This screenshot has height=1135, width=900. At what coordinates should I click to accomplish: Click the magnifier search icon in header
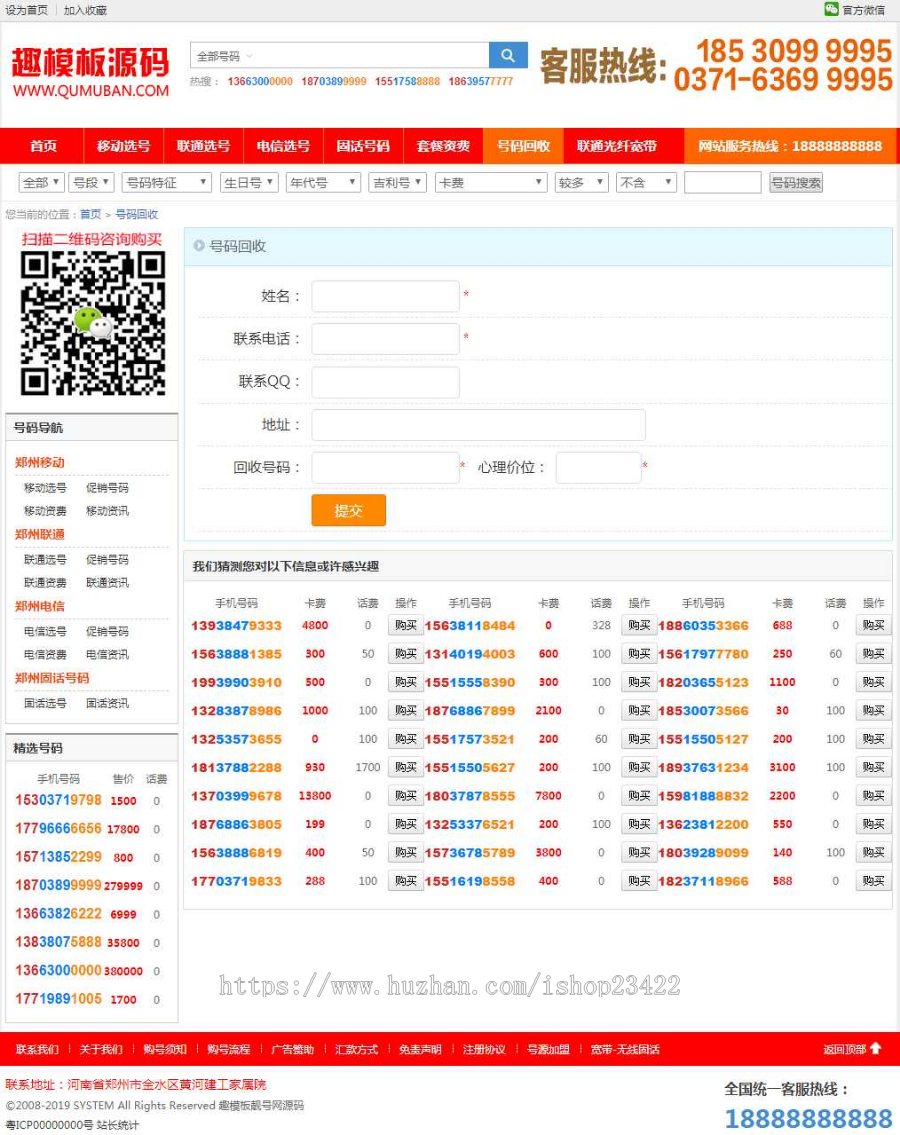point(507,55)
